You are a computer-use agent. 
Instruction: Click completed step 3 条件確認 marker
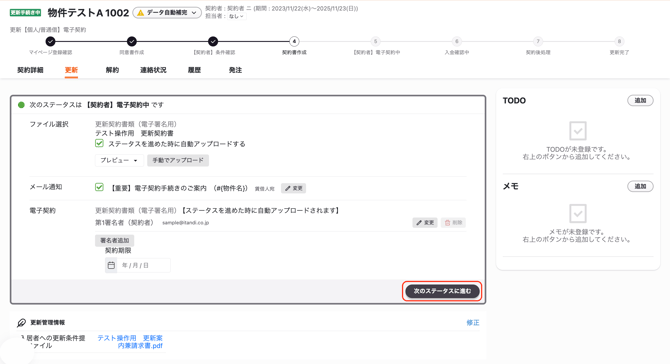[213, 41]
